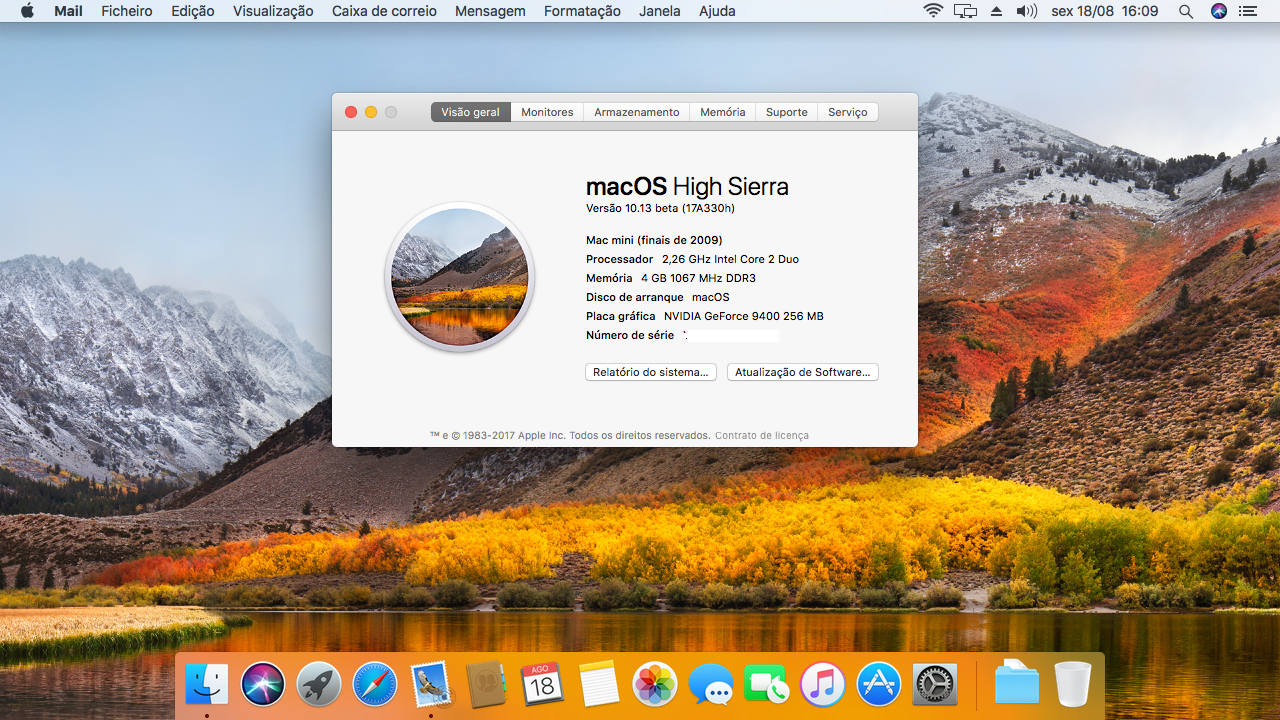This screenshot has height=720, width=1280.
Task: Open Launchpad rocket icon in Dock
Action: [x=319, y=685]
